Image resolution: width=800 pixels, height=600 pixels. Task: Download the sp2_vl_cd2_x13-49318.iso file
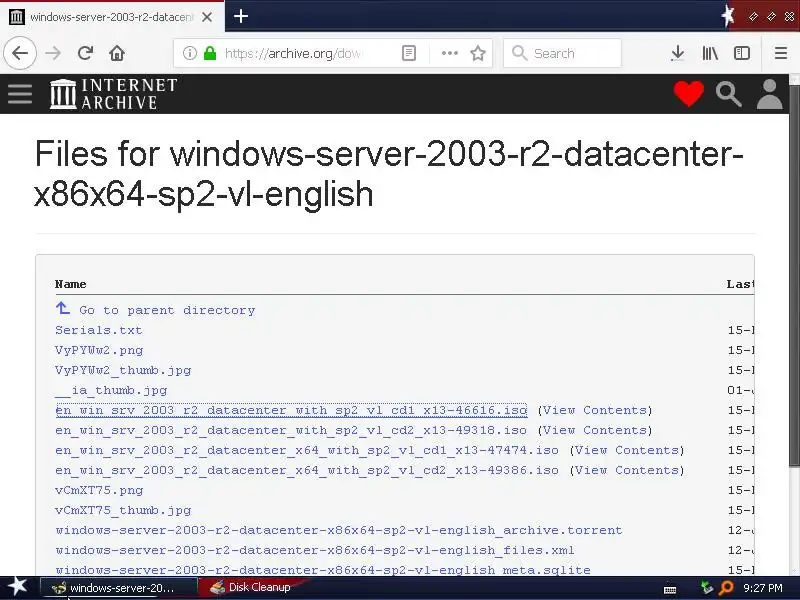click(291, 430)
